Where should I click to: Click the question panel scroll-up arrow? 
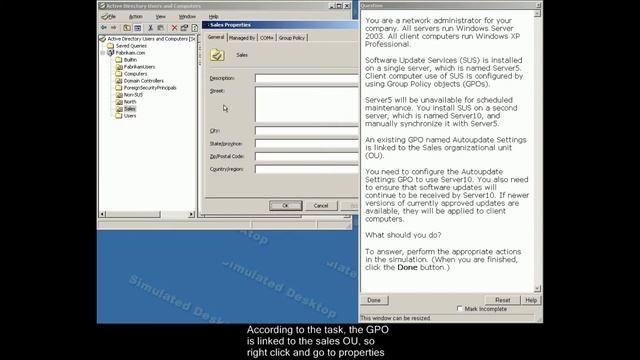pos(537,13)
